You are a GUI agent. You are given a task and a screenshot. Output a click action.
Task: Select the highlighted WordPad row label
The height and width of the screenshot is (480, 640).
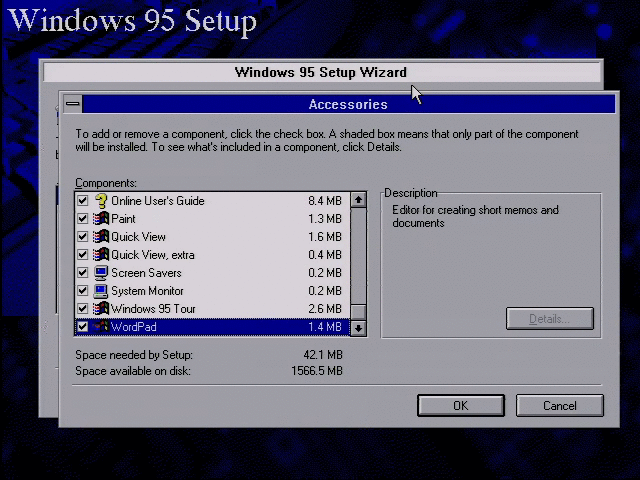[133, 327]
